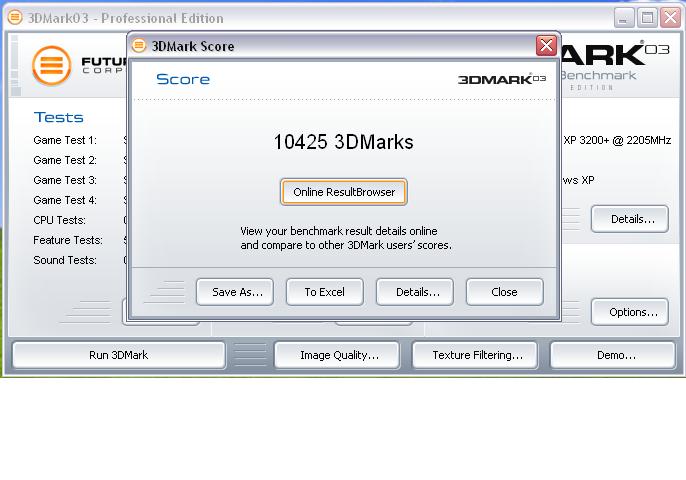Viewport: 686px width, 480px height.
Task: Click the Online ResultBrowser button
Action: [x=343, y=192]
